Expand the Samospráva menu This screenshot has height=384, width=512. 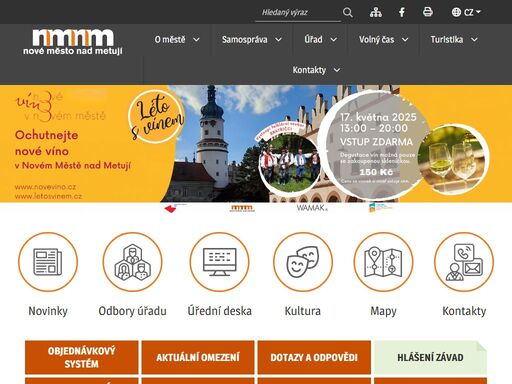[252, 40]
